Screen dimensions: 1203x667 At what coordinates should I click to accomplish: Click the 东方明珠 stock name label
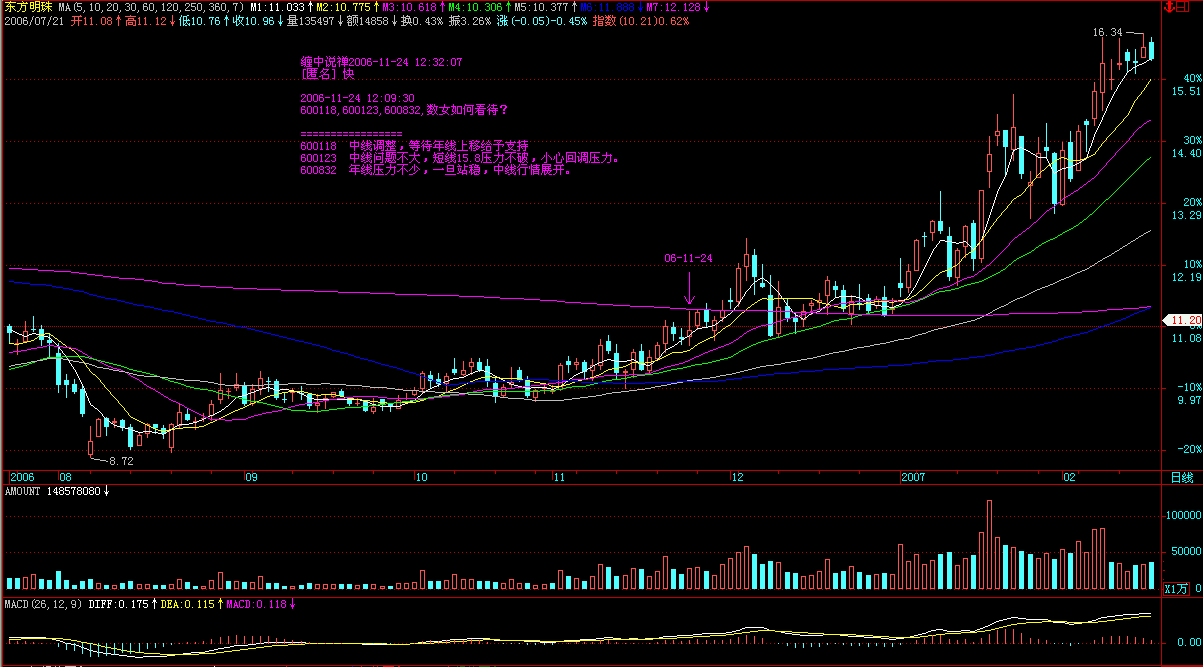28,7
